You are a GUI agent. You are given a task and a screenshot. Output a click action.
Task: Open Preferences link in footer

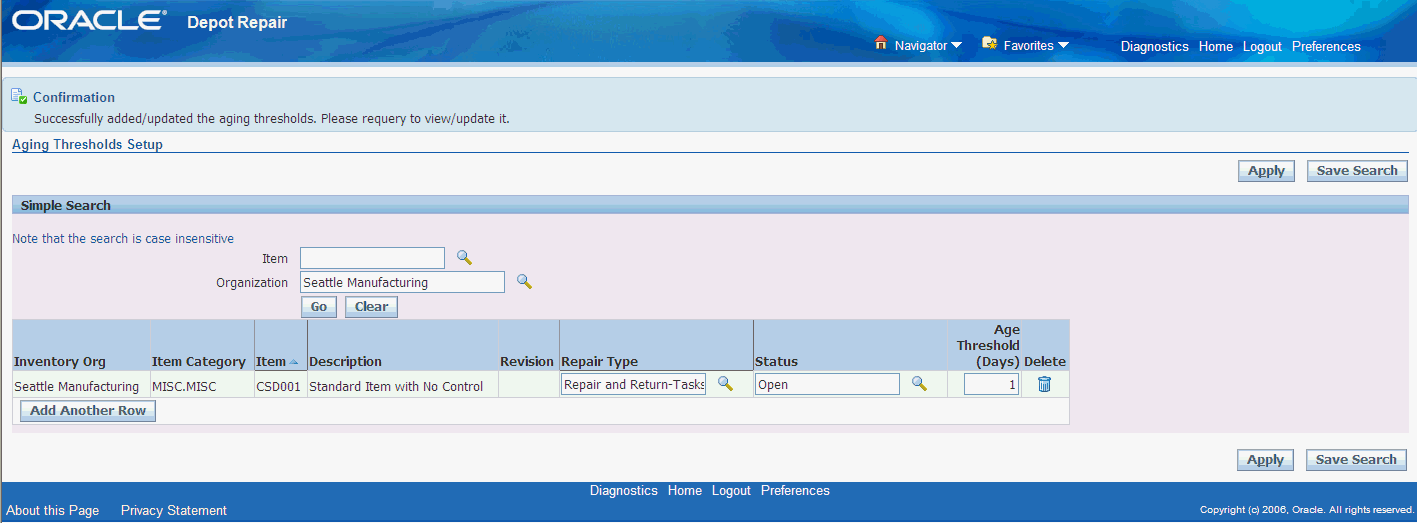coord(795,491)
